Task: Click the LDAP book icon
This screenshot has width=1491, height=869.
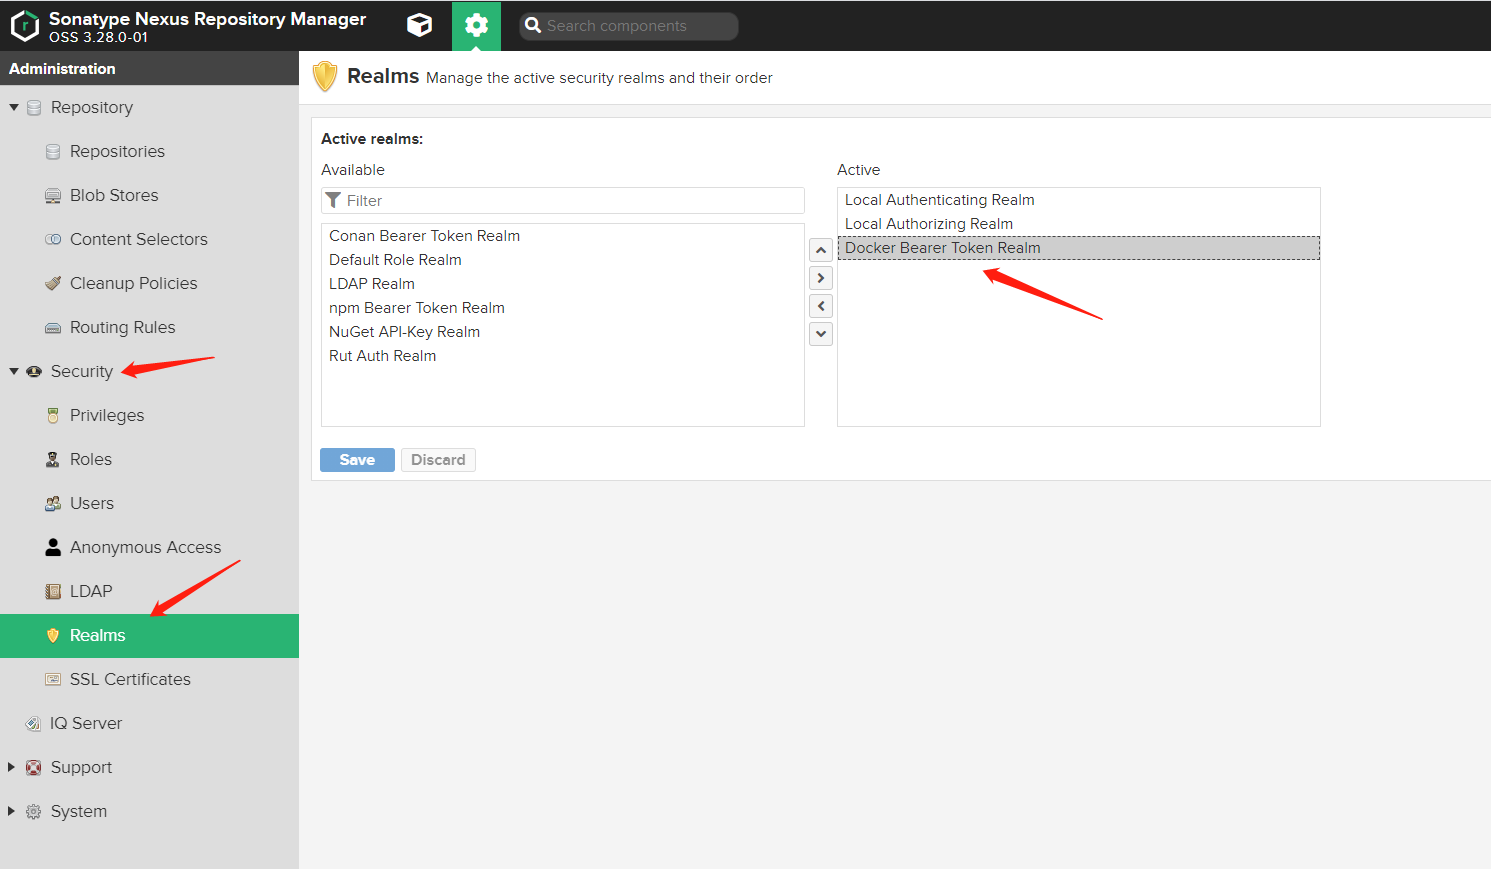Action: tap(53, 591)
